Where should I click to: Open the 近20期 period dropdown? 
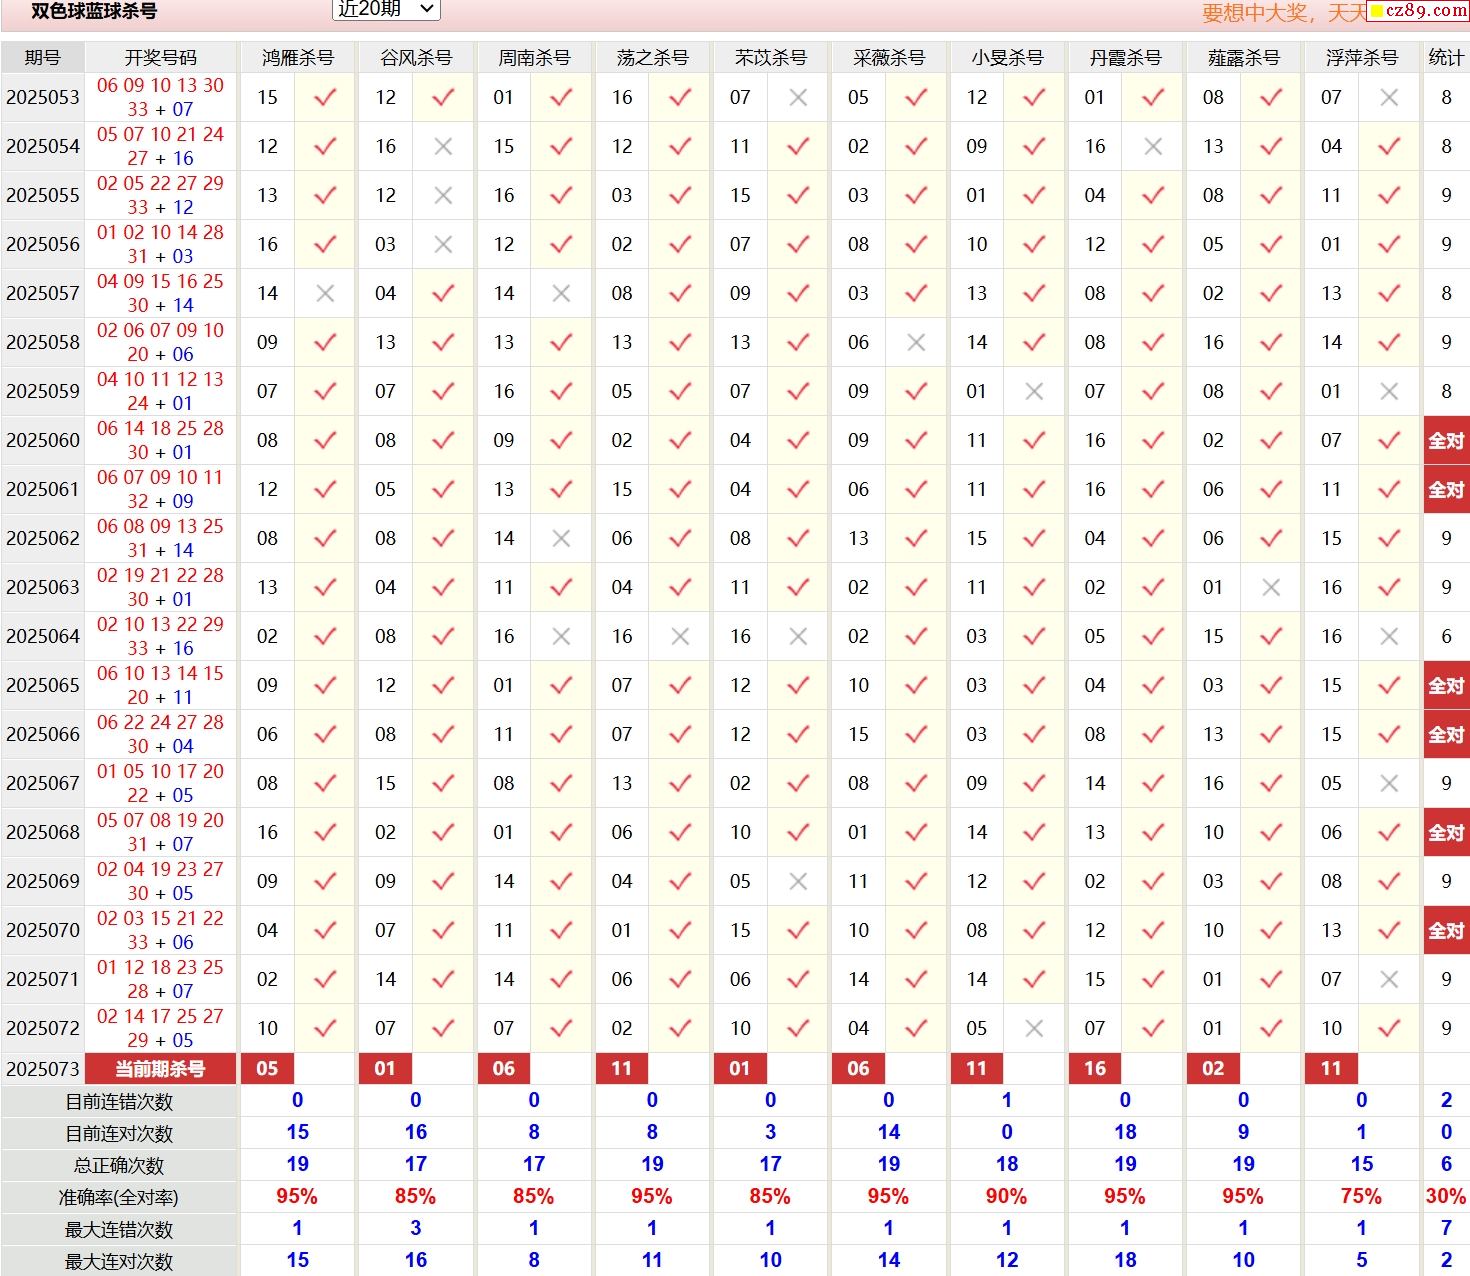[386, 9]
